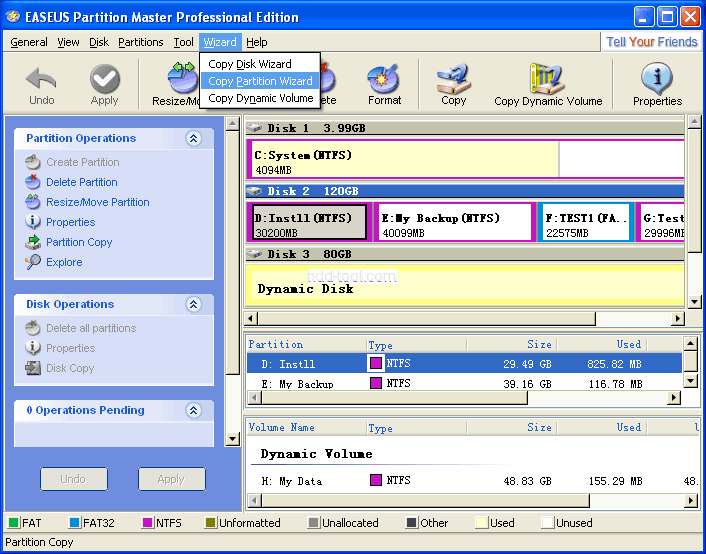Click the Copy toolbar icon

pos(453,78)
